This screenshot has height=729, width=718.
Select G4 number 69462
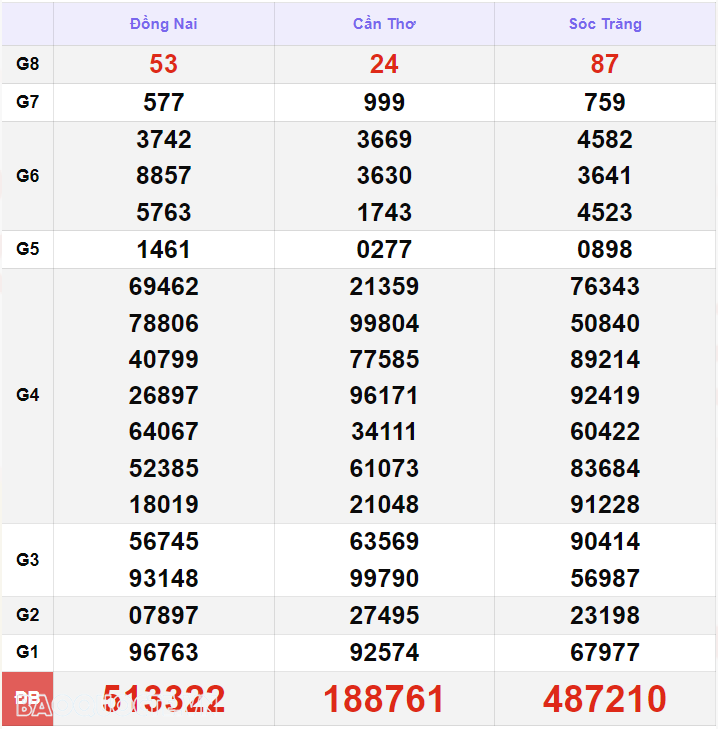point(163,287)
